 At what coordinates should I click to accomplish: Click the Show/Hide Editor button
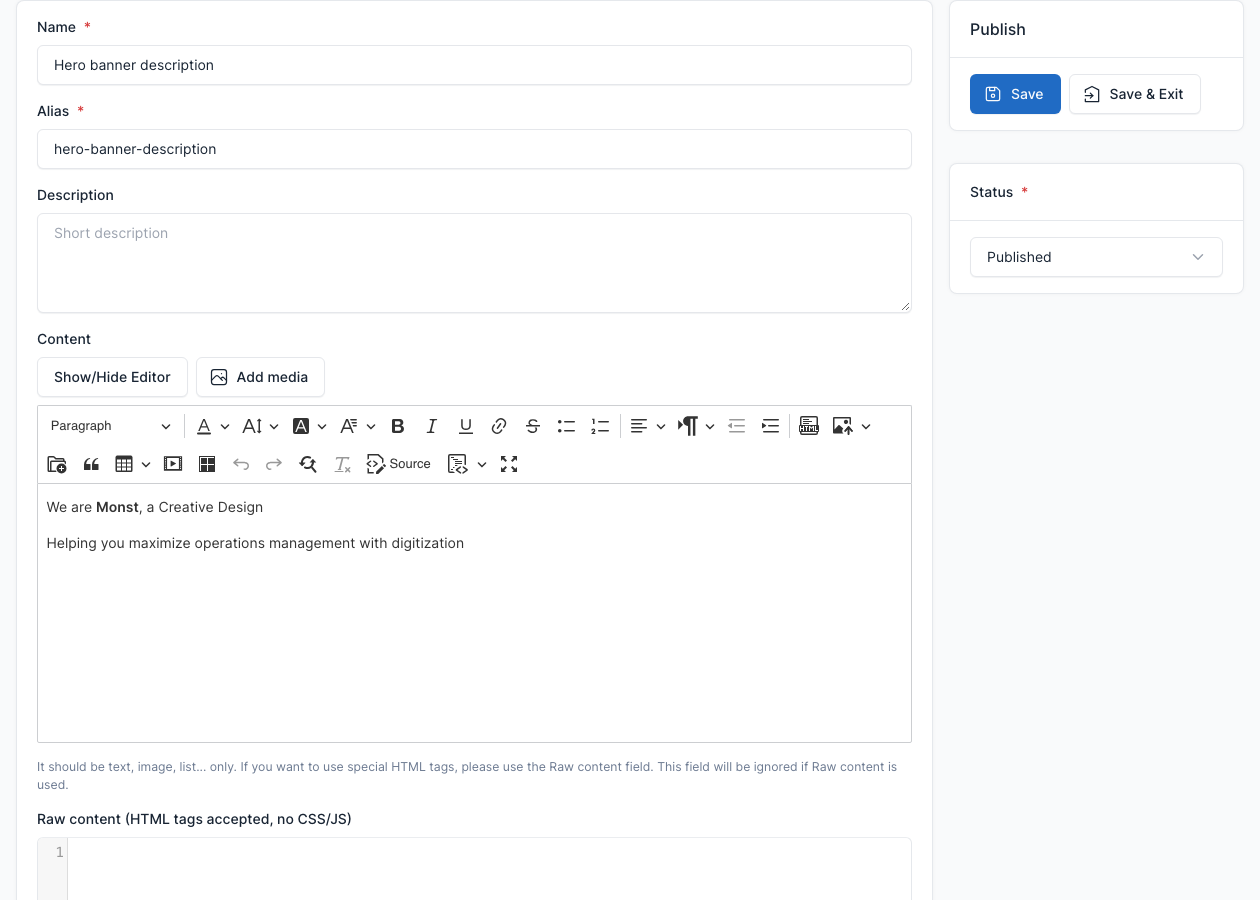(x=112, y=377)
